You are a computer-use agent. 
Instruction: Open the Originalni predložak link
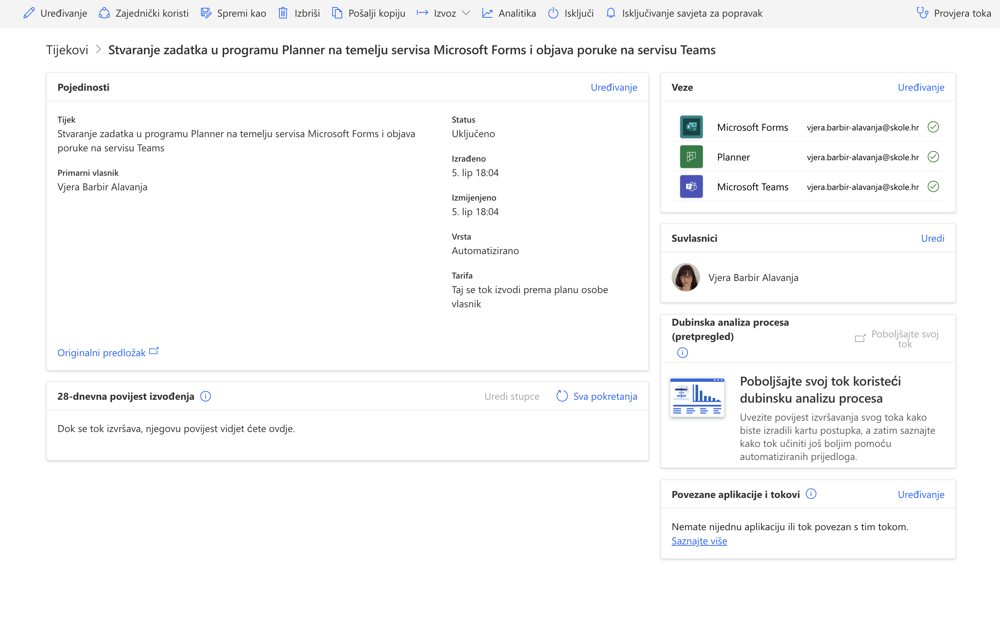101,353
